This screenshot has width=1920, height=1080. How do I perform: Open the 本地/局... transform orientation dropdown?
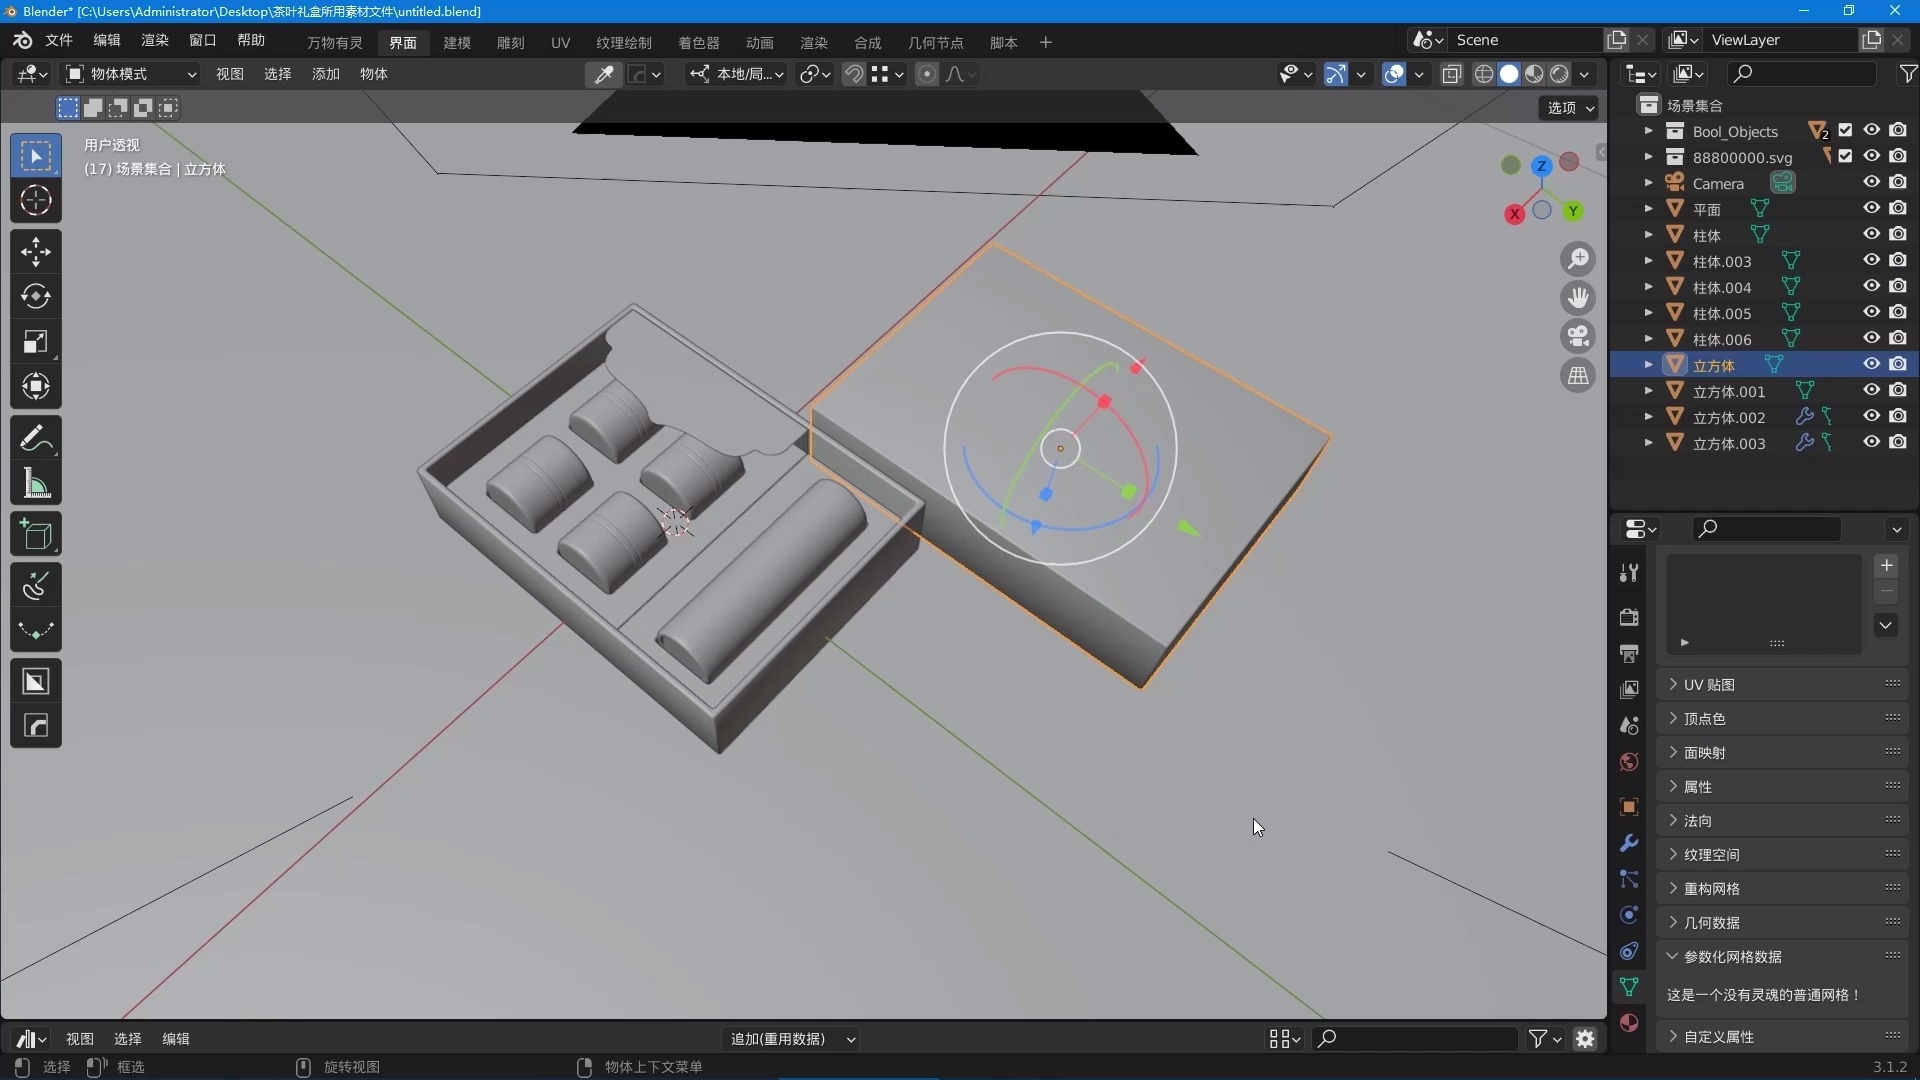pos(737,74)
